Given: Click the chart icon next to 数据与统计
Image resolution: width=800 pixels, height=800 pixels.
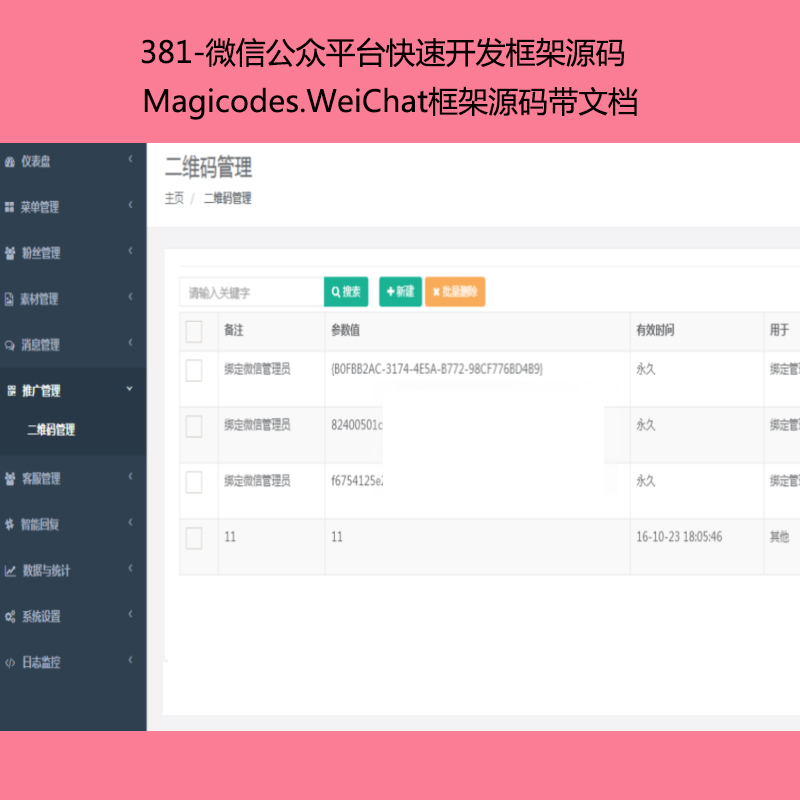Looking at the screenshot, I should pyautogui.click(x=10, y=570).
